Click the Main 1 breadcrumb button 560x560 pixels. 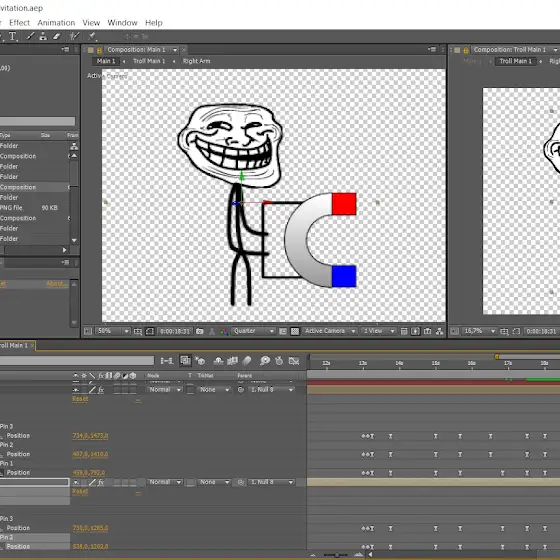point(106,61)
